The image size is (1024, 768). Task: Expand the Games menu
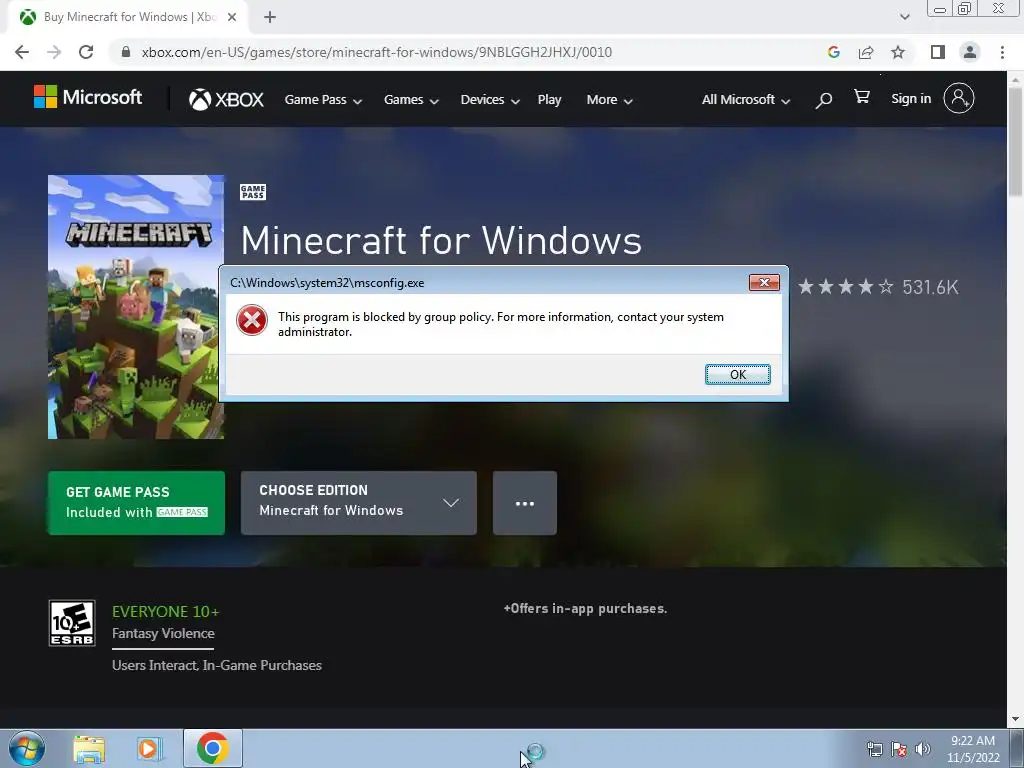(411, 100)
